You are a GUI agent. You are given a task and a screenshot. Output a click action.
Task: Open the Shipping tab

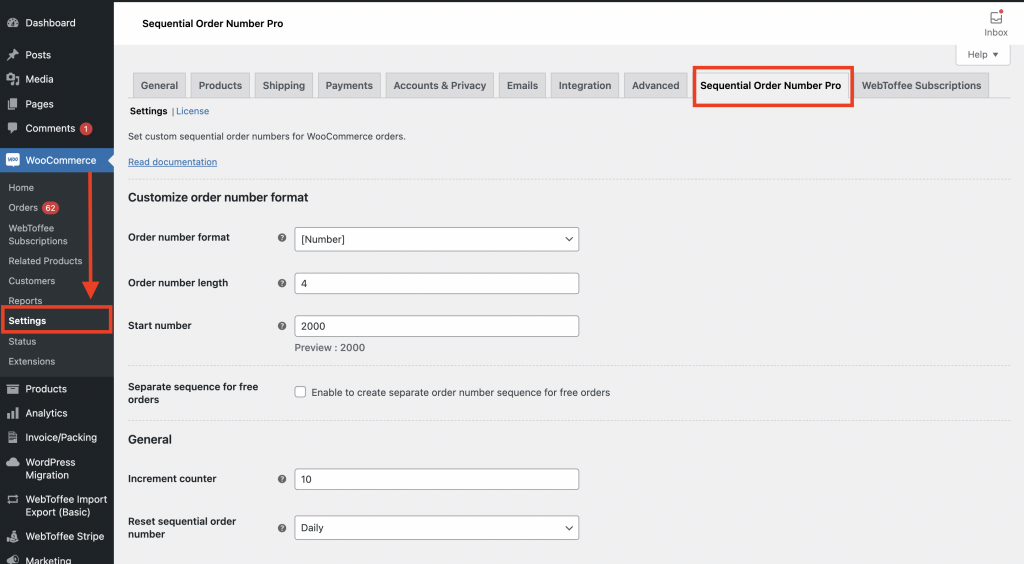tap(283, 86)
